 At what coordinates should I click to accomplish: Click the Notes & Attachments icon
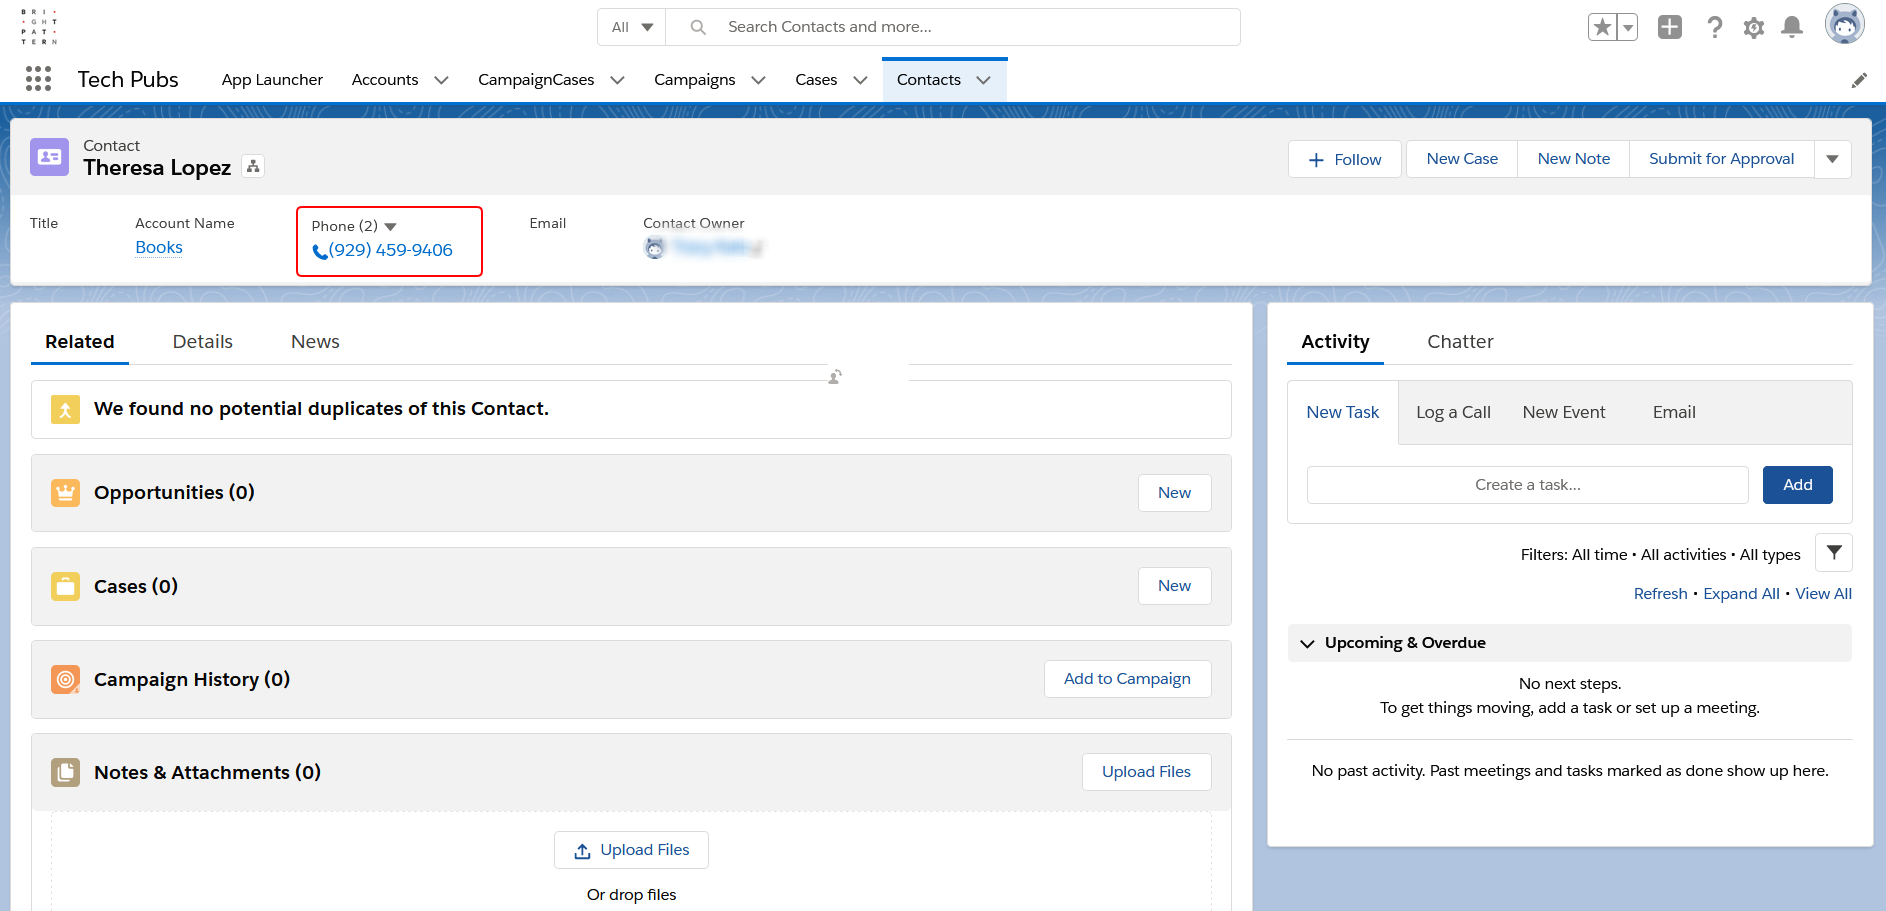click(65, 773)
